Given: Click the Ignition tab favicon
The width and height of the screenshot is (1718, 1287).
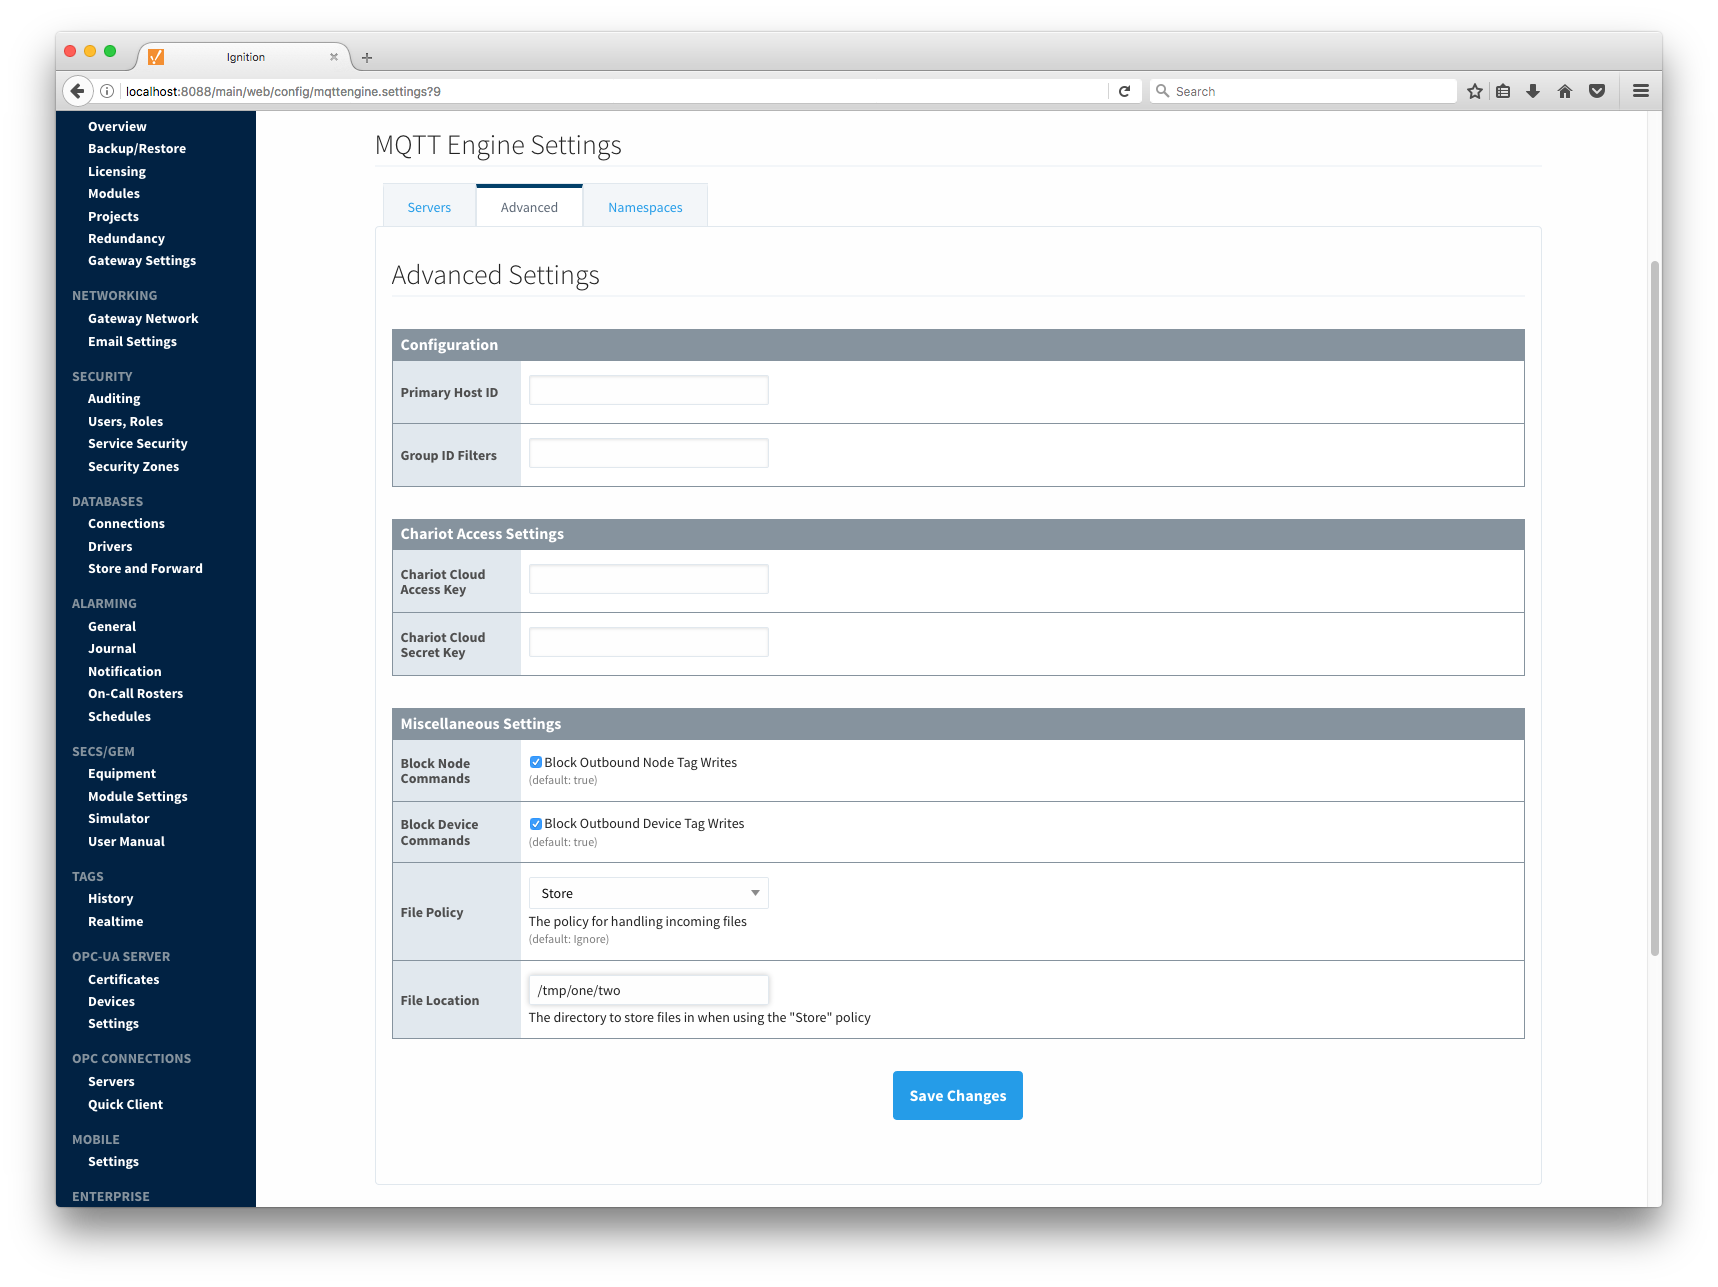Looking at the screenshot, I should coord(156,57).
